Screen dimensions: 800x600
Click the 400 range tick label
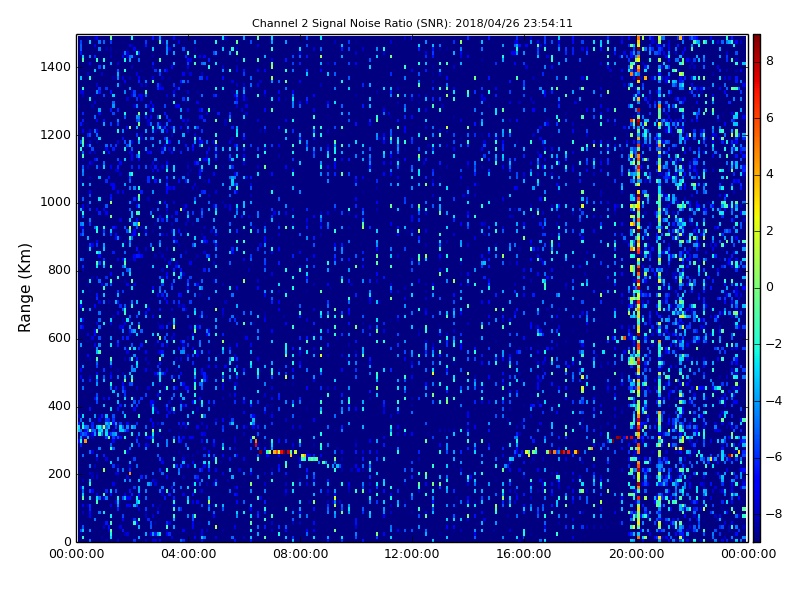[x=59, y=406]
